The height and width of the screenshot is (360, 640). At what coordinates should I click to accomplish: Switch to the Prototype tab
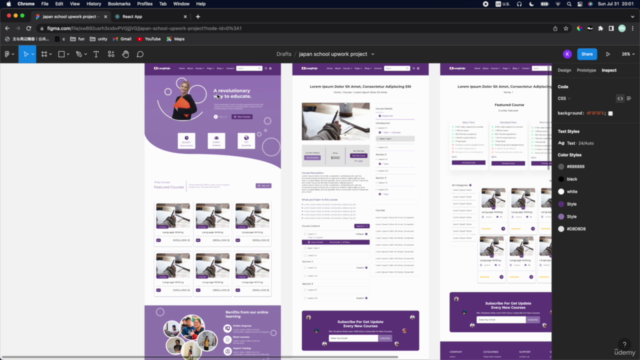[586, 70]
